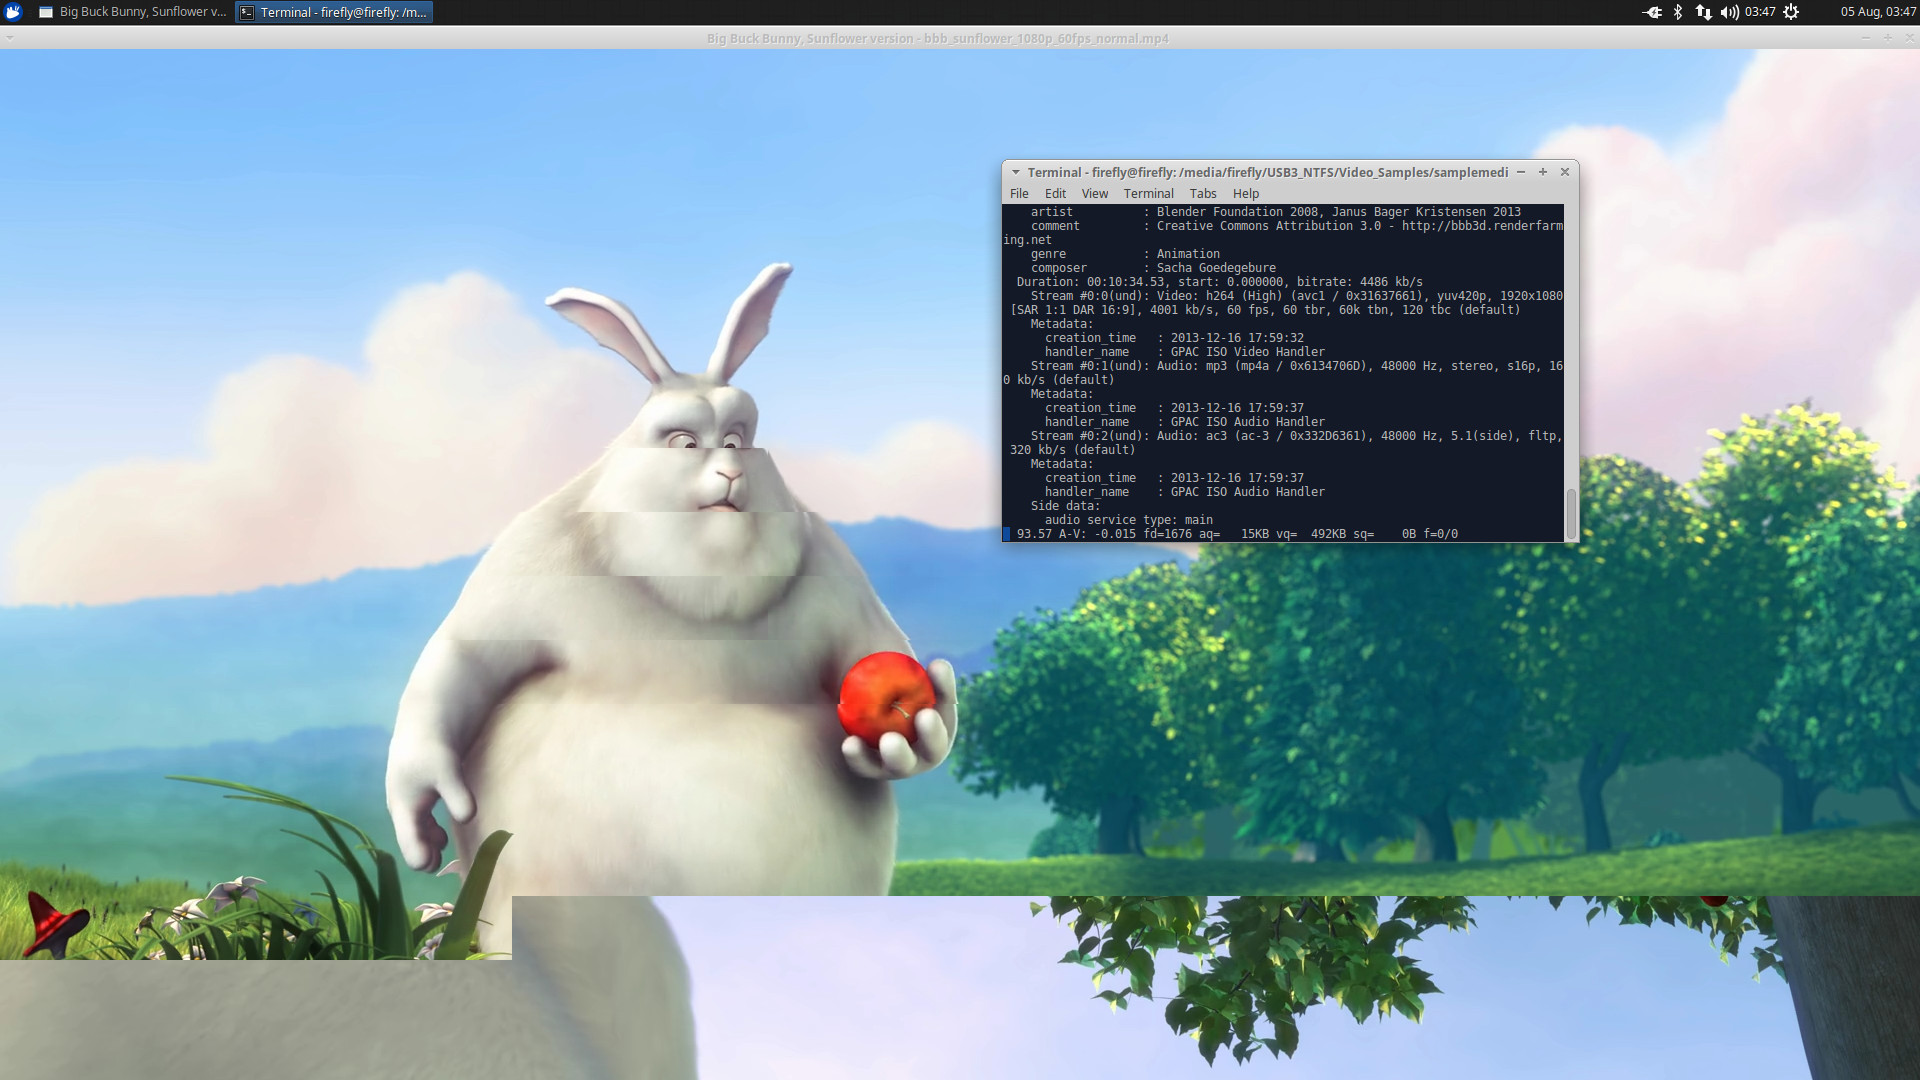
Task: Click the 'GPAC ISO Video Handler' text
Action: click(1248, 352)
